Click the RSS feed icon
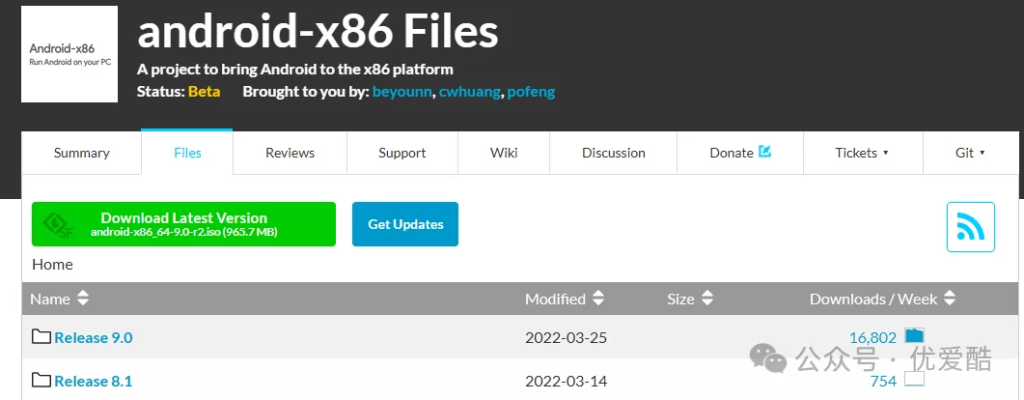Screen dimensions: 1024x400 coord(970,227)
